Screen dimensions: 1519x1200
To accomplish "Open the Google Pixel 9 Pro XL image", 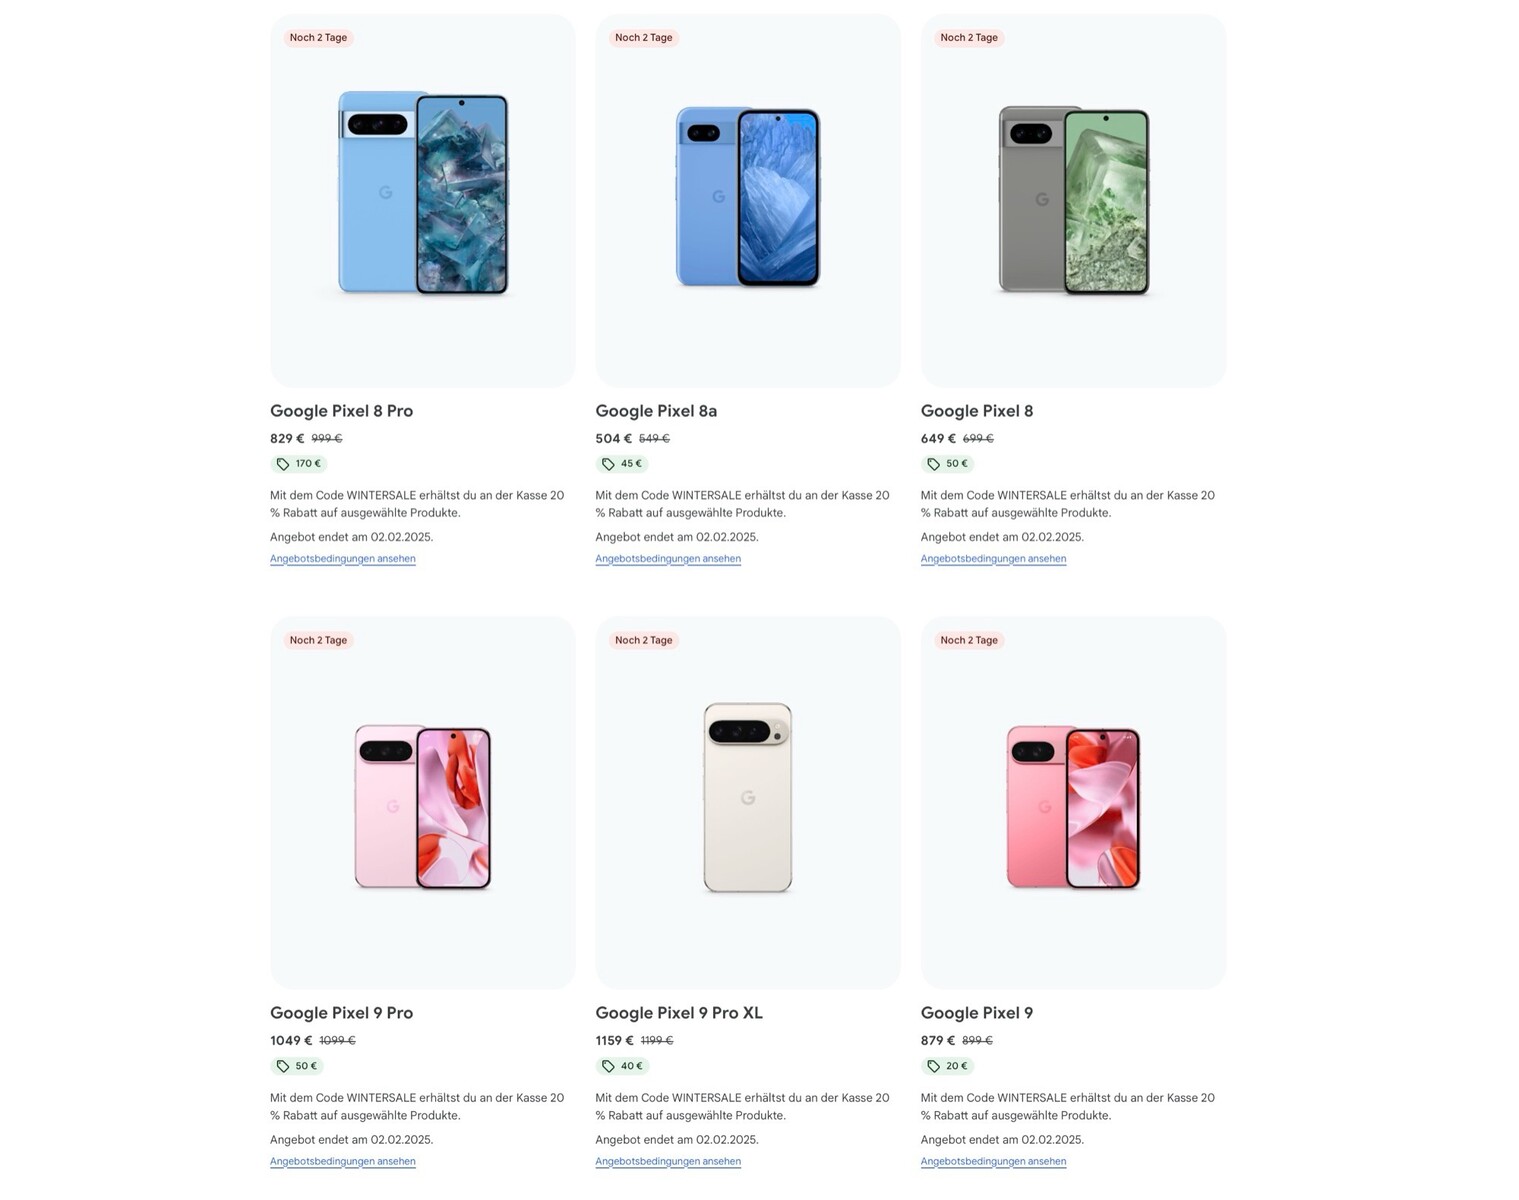I will tap(748, 797).
